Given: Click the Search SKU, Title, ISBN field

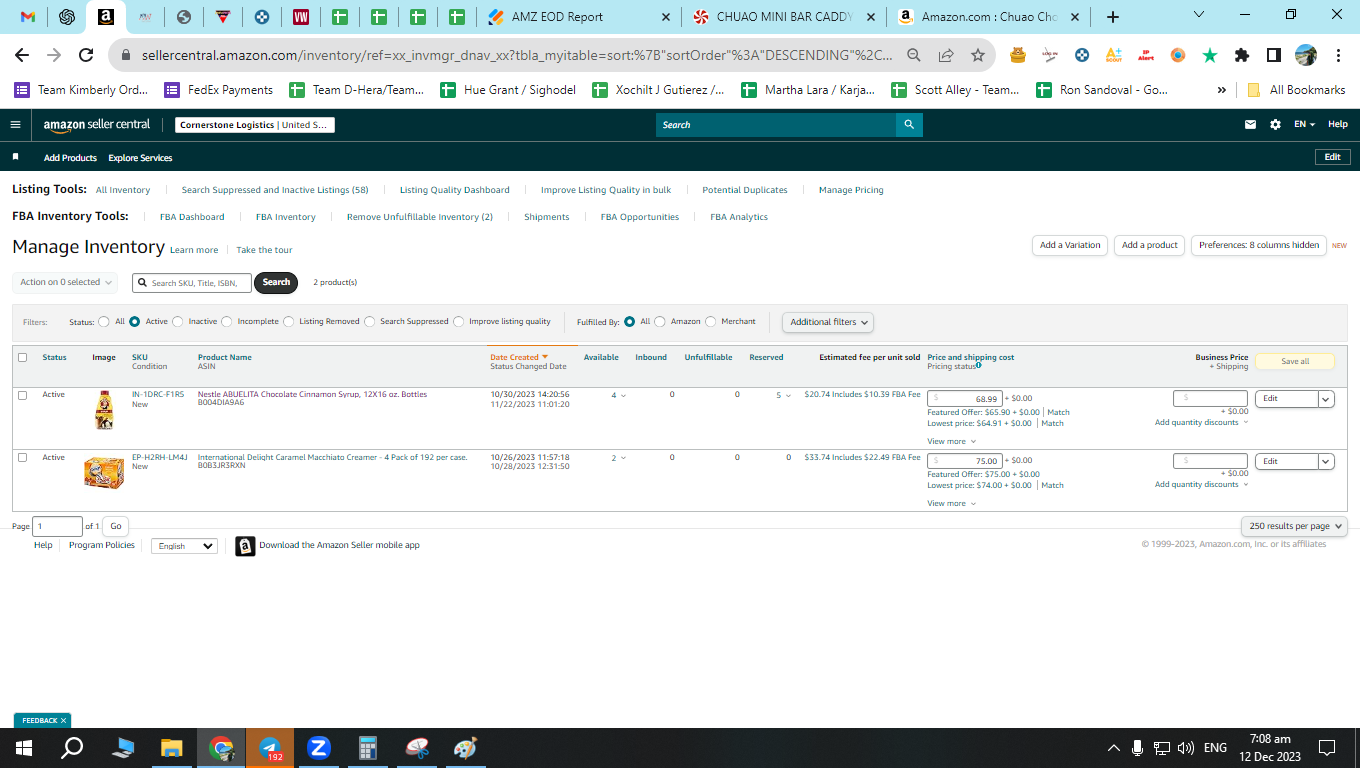Looking at the screenshot, I should pyautogui.click(x=192, y=283).
